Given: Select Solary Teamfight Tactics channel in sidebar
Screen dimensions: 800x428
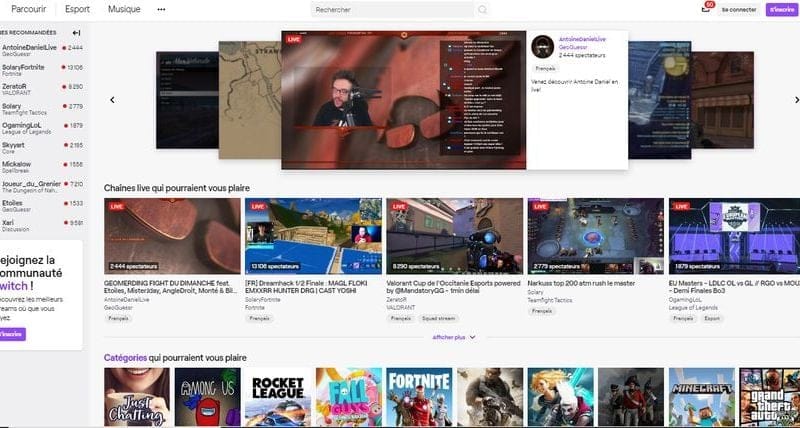Looking at the screenshot, I should pyautogui.click(x=42, y=109).
